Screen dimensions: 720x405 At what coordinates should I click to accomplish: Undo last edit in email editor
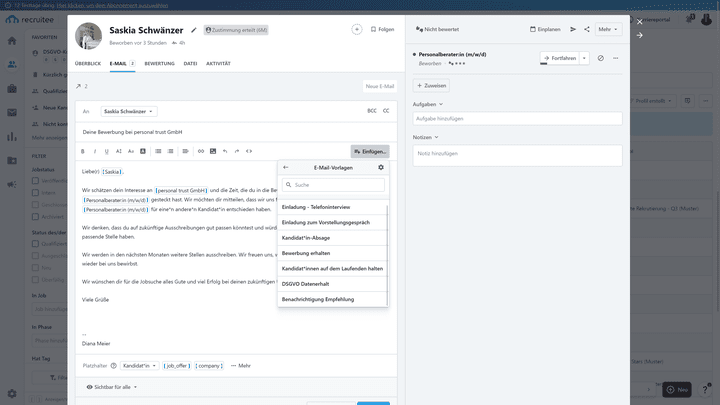(x=225, y=151)
